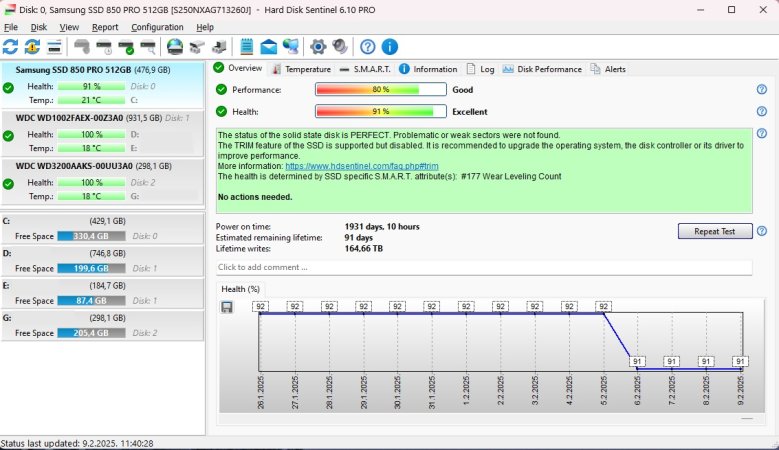Switch to the Disk Performance tab
Viewport: 779px width, 450px height.
coord(542,69)
